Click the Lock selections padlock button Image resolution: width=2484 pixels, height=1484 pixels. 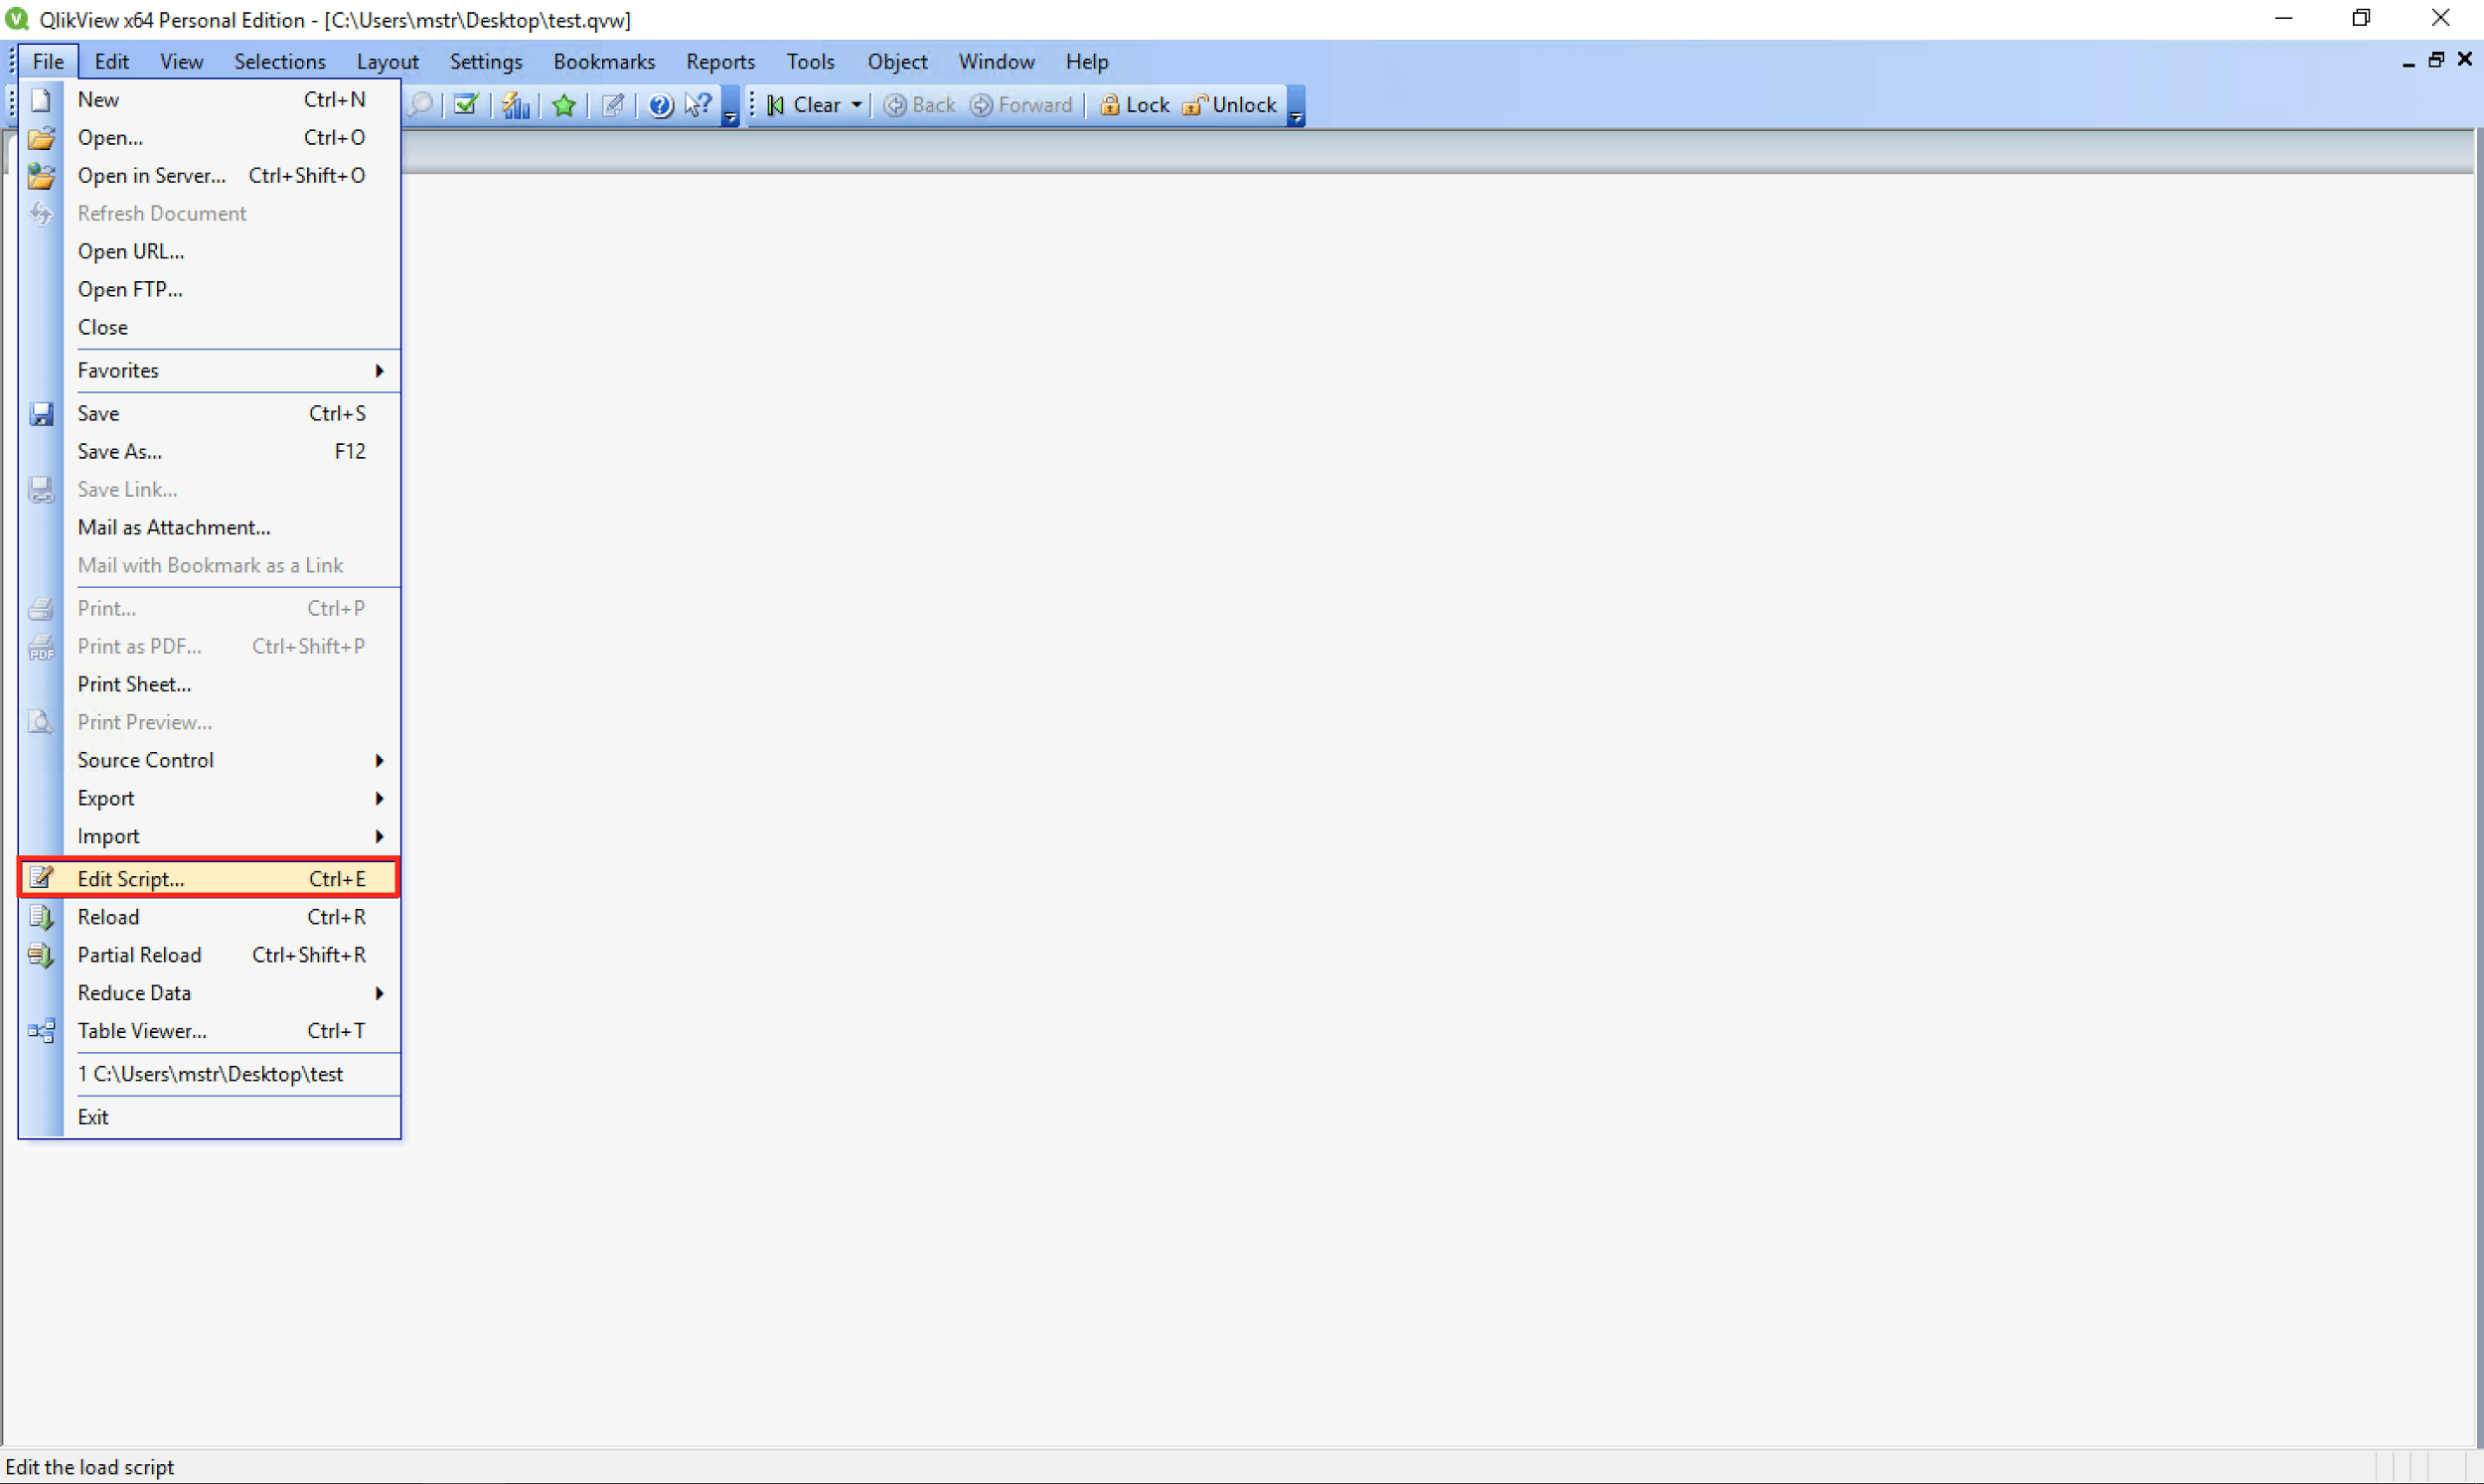pyautogui.click(x=1134, y=105)
